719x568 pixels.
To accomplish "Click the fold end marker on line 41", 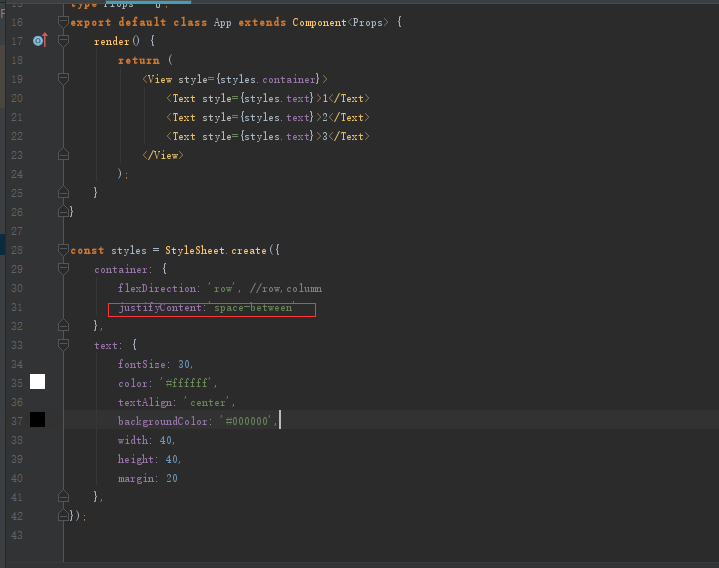I will tap(64, 497).
